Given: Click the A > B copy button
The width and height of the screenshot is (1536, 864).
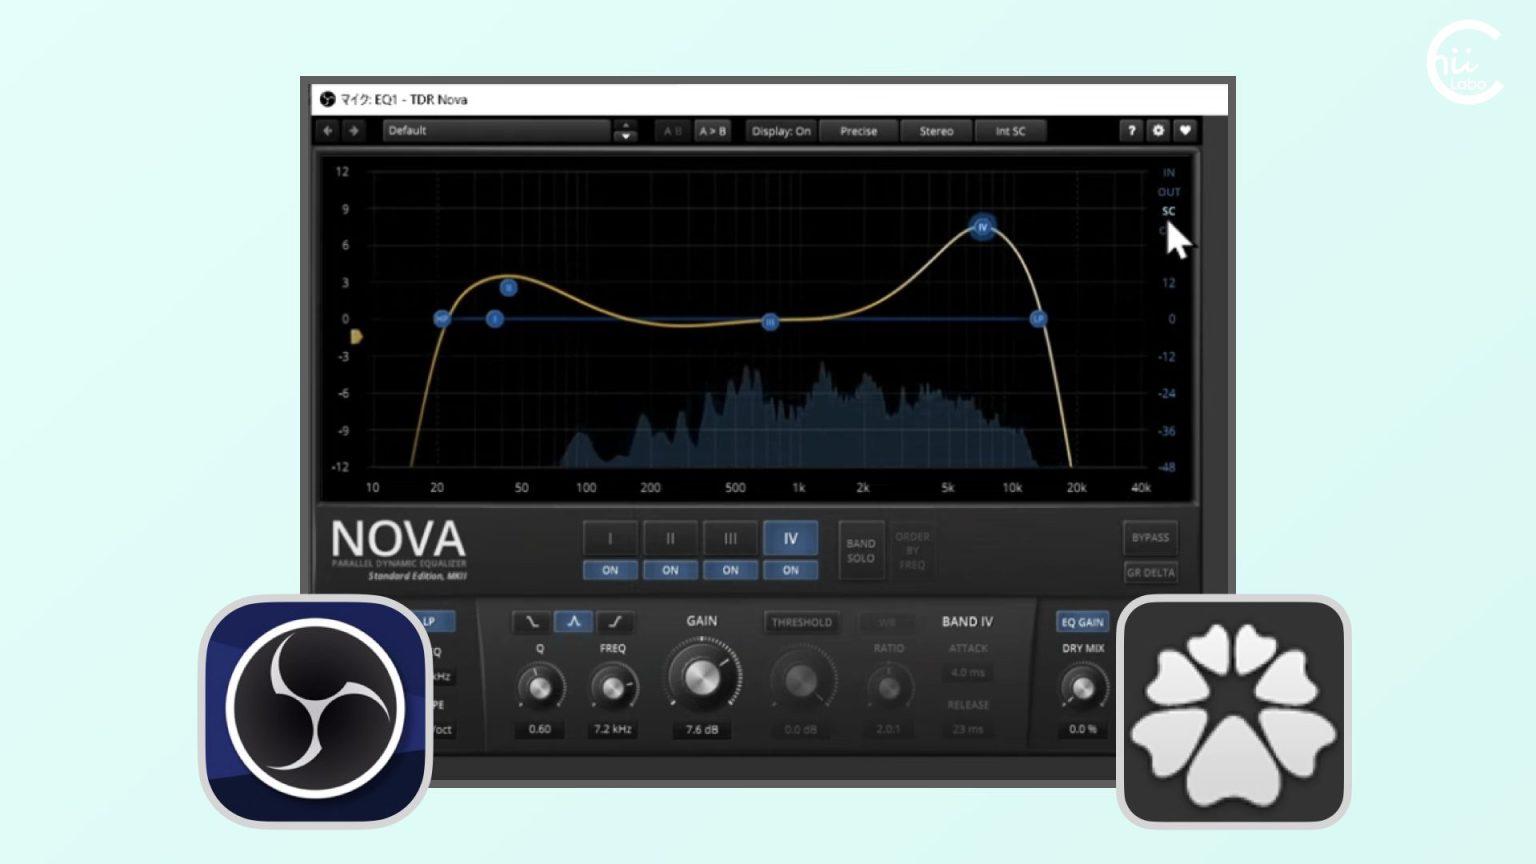Looking at the screenshot, I should click(x=713, y=131).
